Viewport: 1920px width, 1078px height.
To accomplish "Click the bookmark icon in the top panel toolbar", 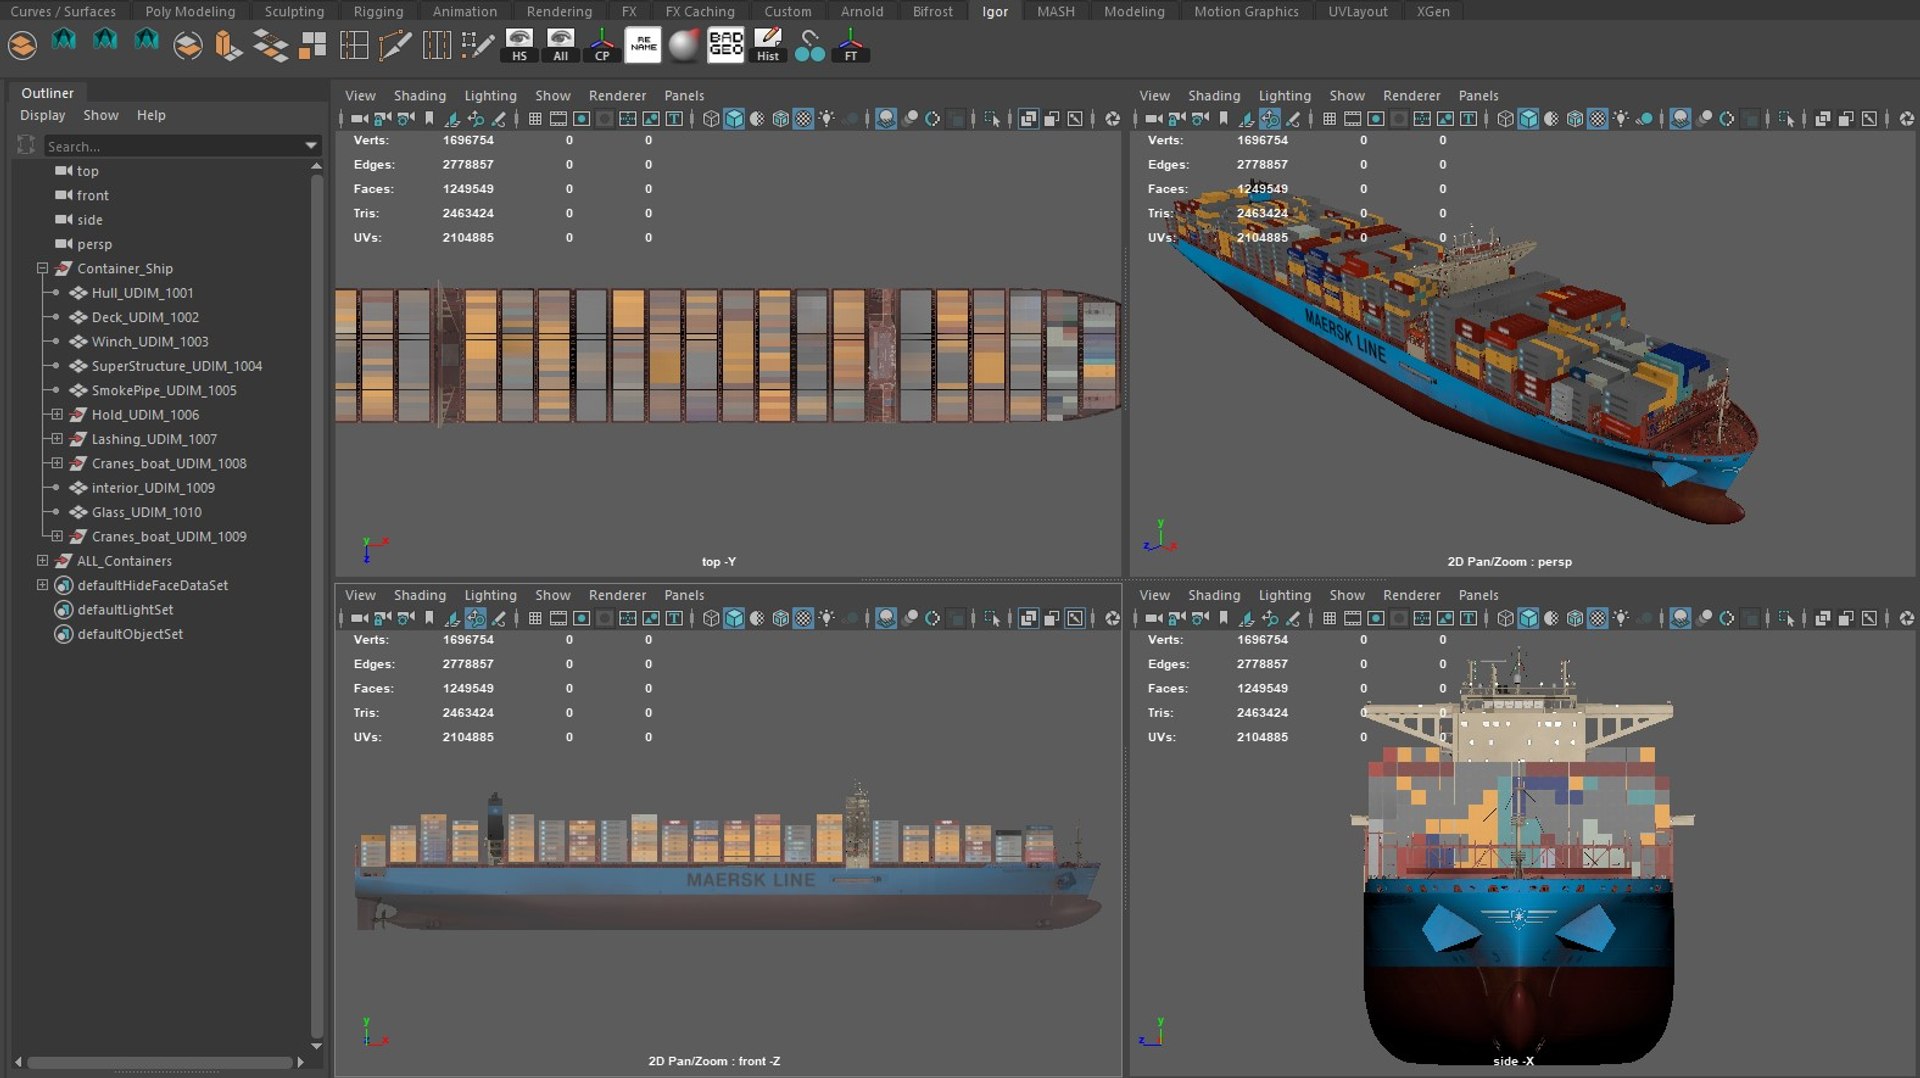I will point(430,119).
